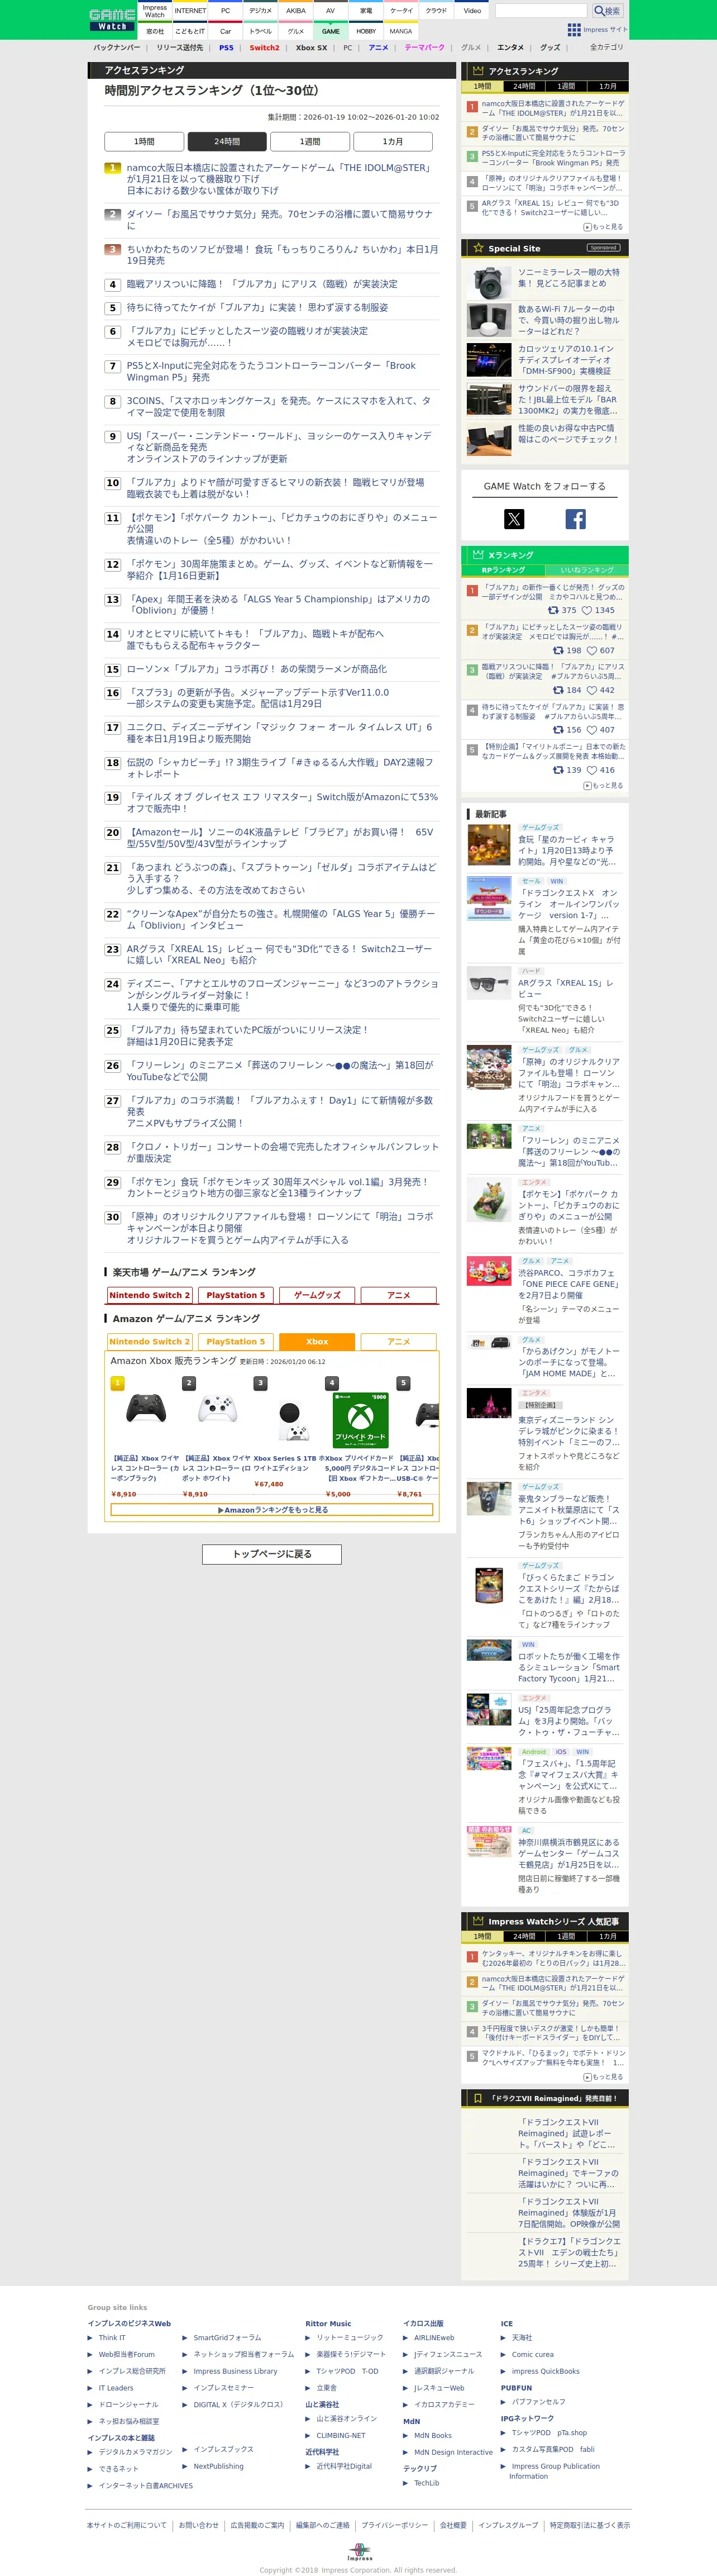The image size is (717, 2576).
Task: Select 24時間 tab in sidebar アクセスランキング
Action: 524,87
